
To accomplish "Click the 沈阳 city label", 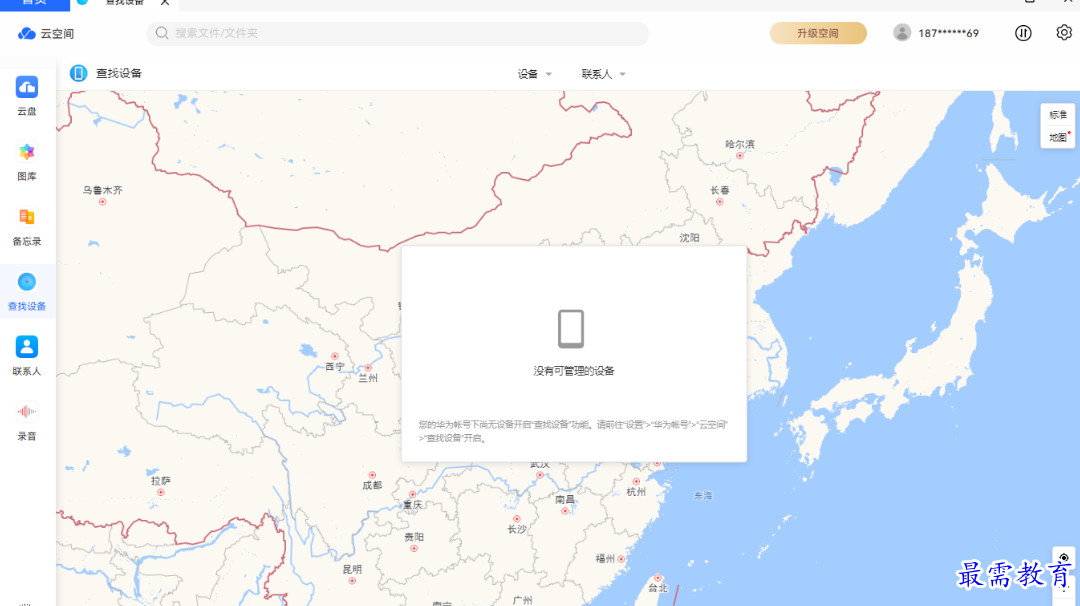I will (689, 238).
